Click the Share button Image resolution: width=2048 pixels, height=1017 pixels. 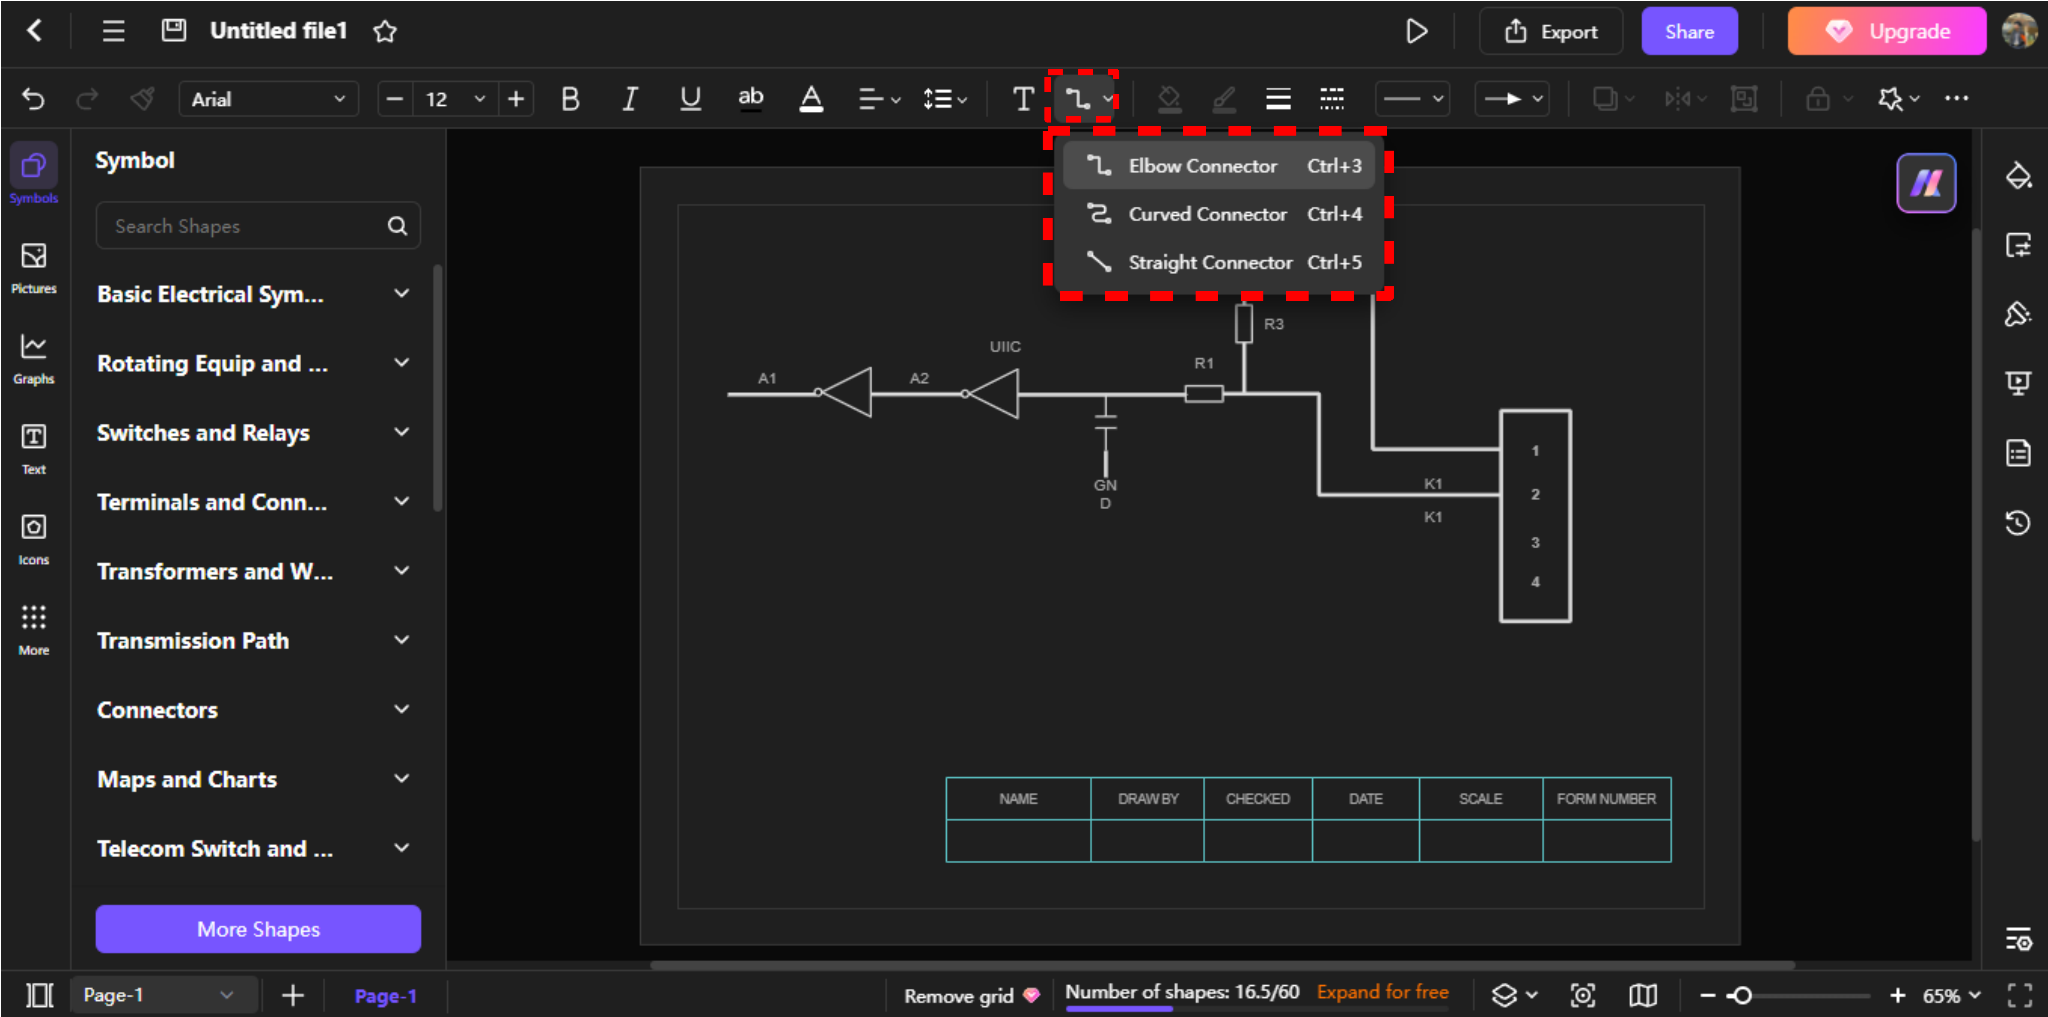1689,32
